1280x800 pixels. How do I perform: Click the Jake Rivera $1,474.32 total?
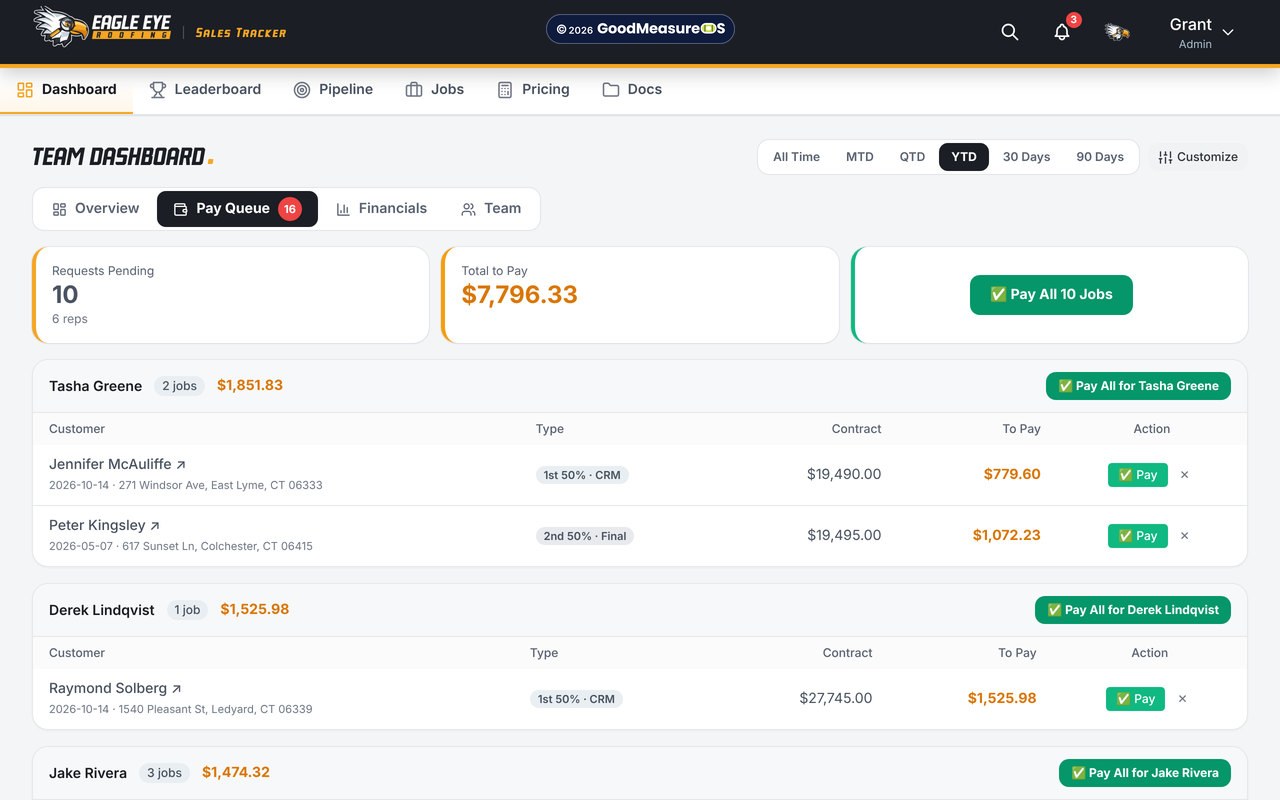click(236, 773)
